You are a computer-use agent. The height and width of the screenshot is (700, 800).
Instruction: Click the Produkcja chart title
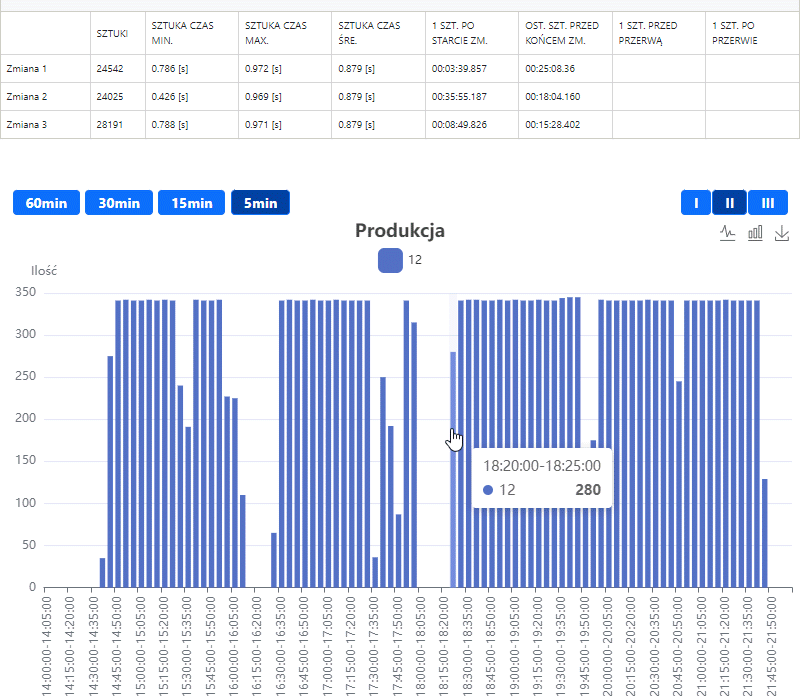tap(400, 231)
